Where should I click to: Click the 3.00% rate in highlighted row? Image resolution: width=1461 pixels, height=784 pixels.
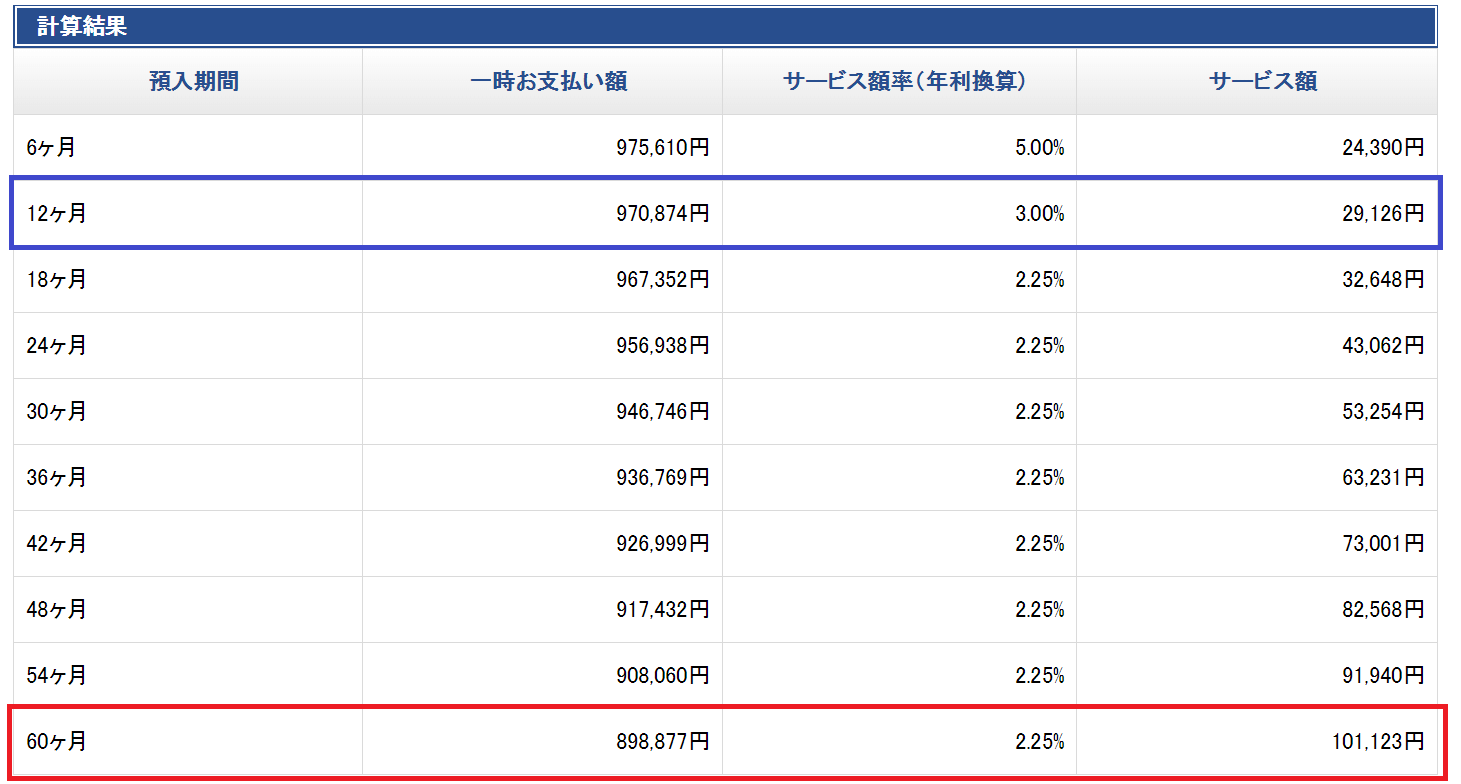(1039, 214)
